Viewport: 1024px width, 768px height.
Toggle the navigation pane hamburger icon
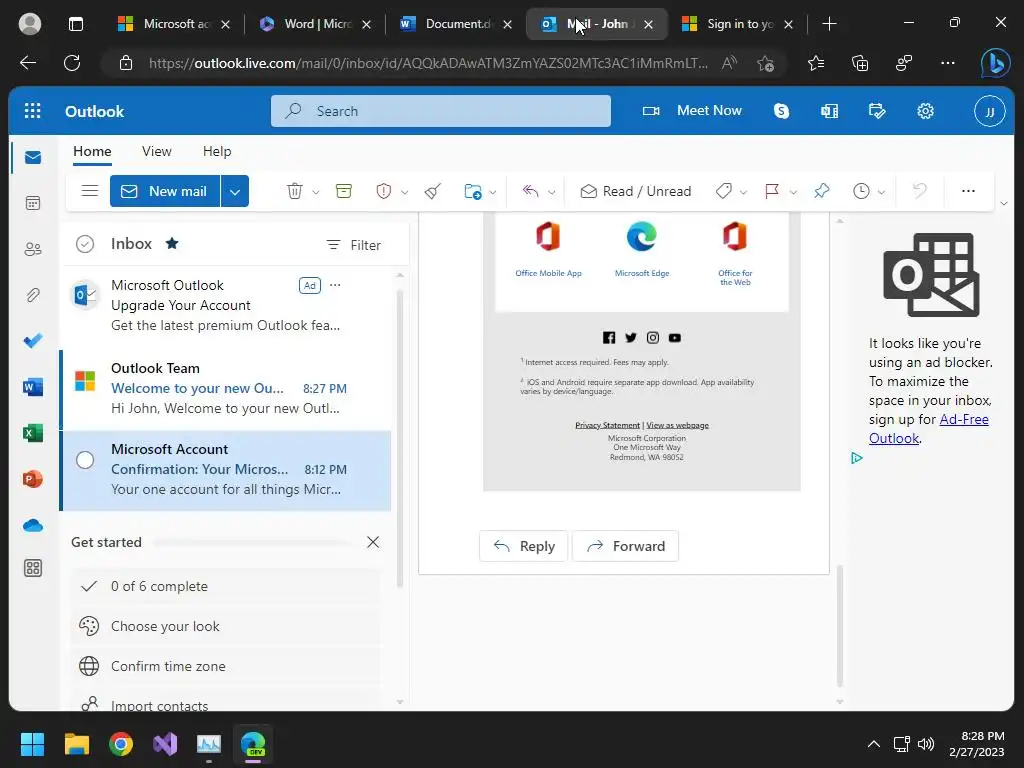click(x=89, y=191)
